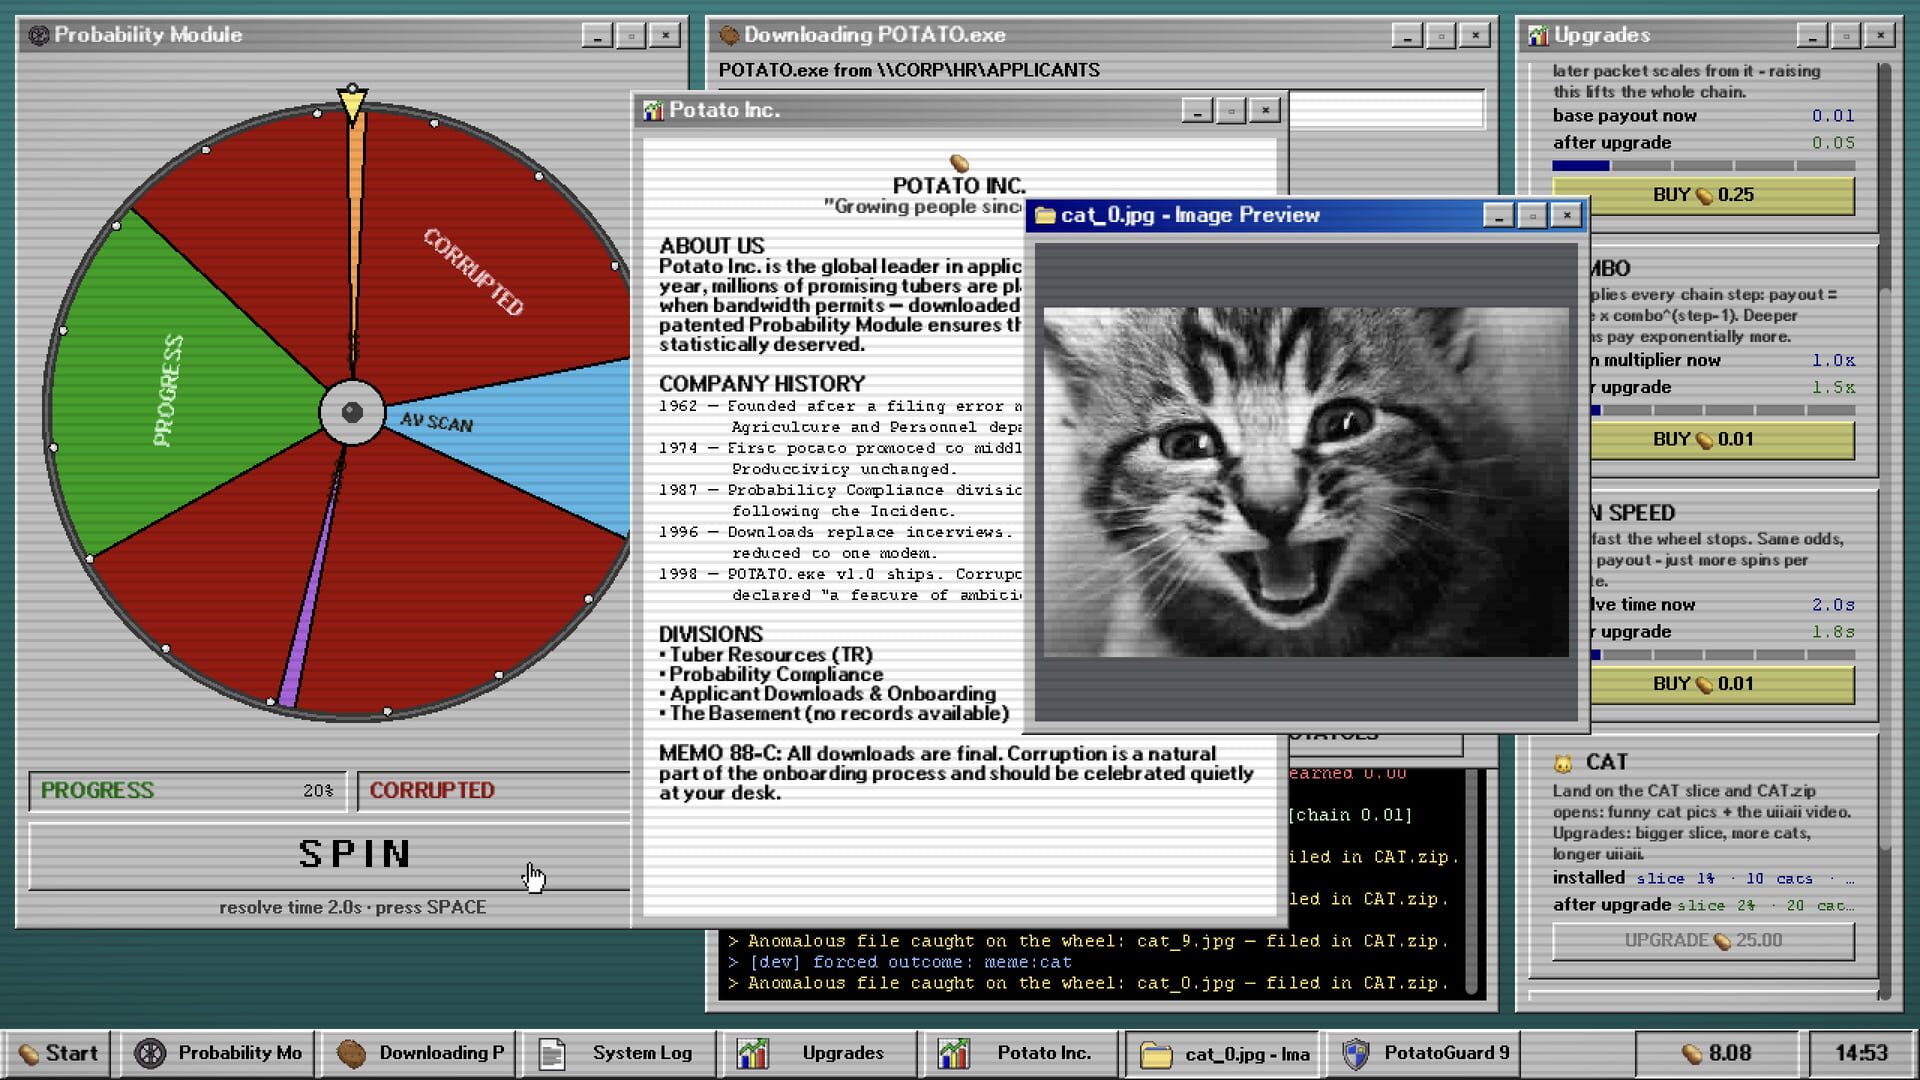Click the CAT UPGRADE 25.00 button

1703,940
